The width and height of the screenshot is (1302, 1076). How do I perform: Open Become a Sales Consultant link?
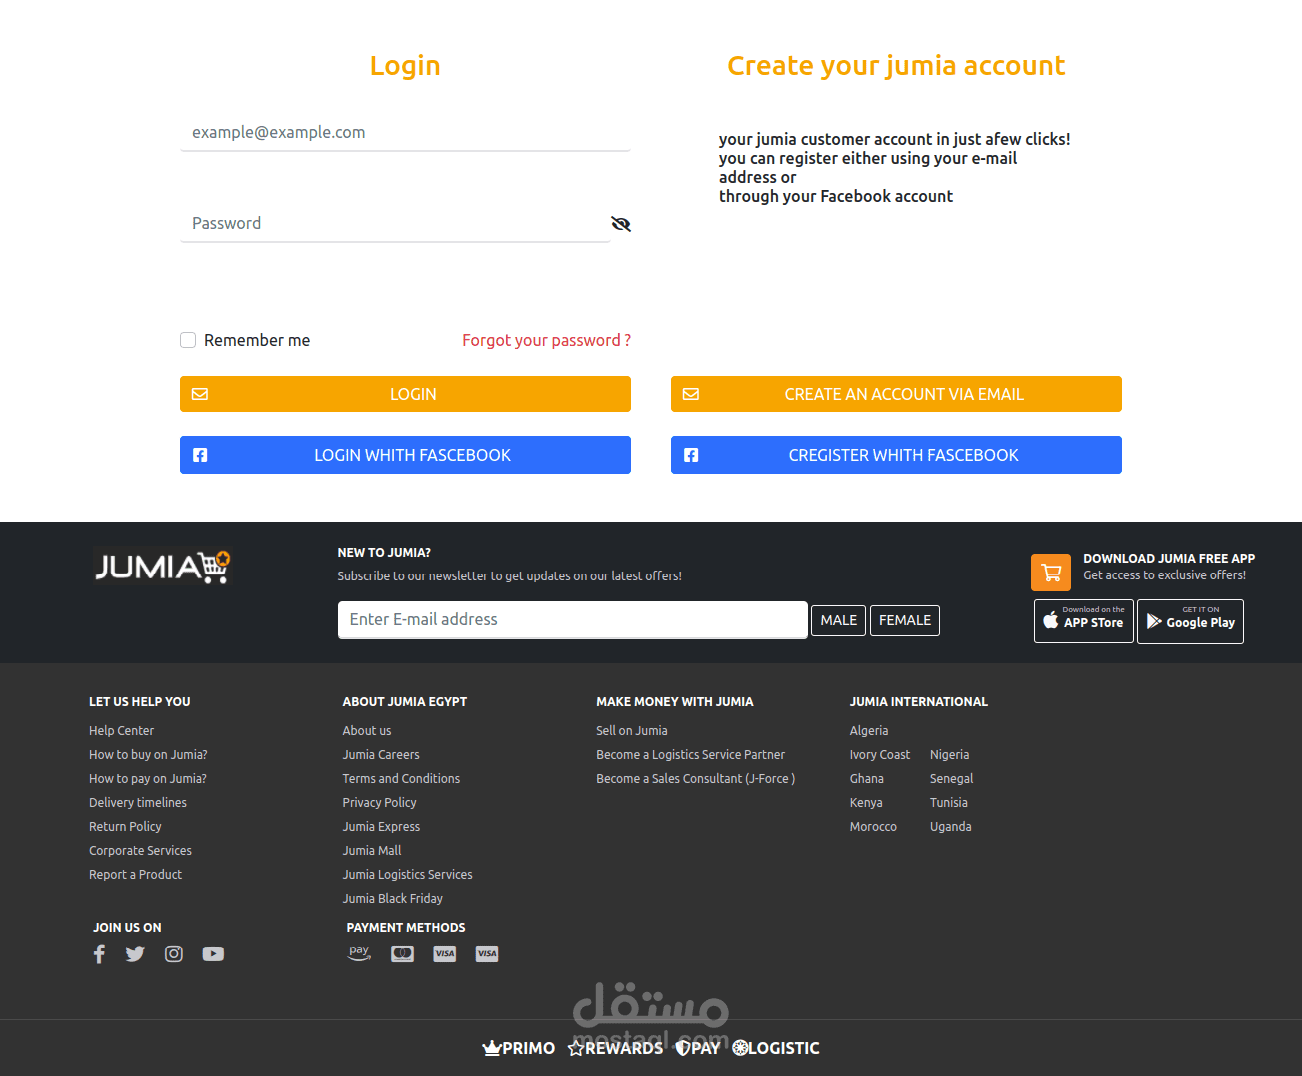click(695, 779)
